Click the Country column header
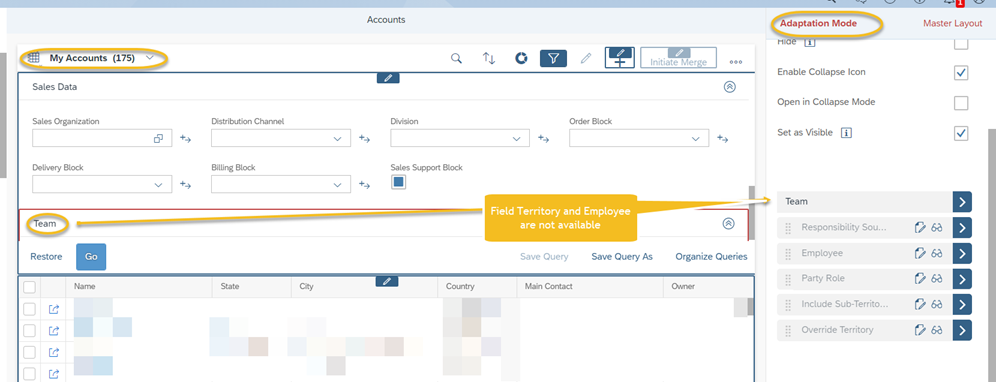The height and width of the screenshot is (382, 996). coord(477,287)
